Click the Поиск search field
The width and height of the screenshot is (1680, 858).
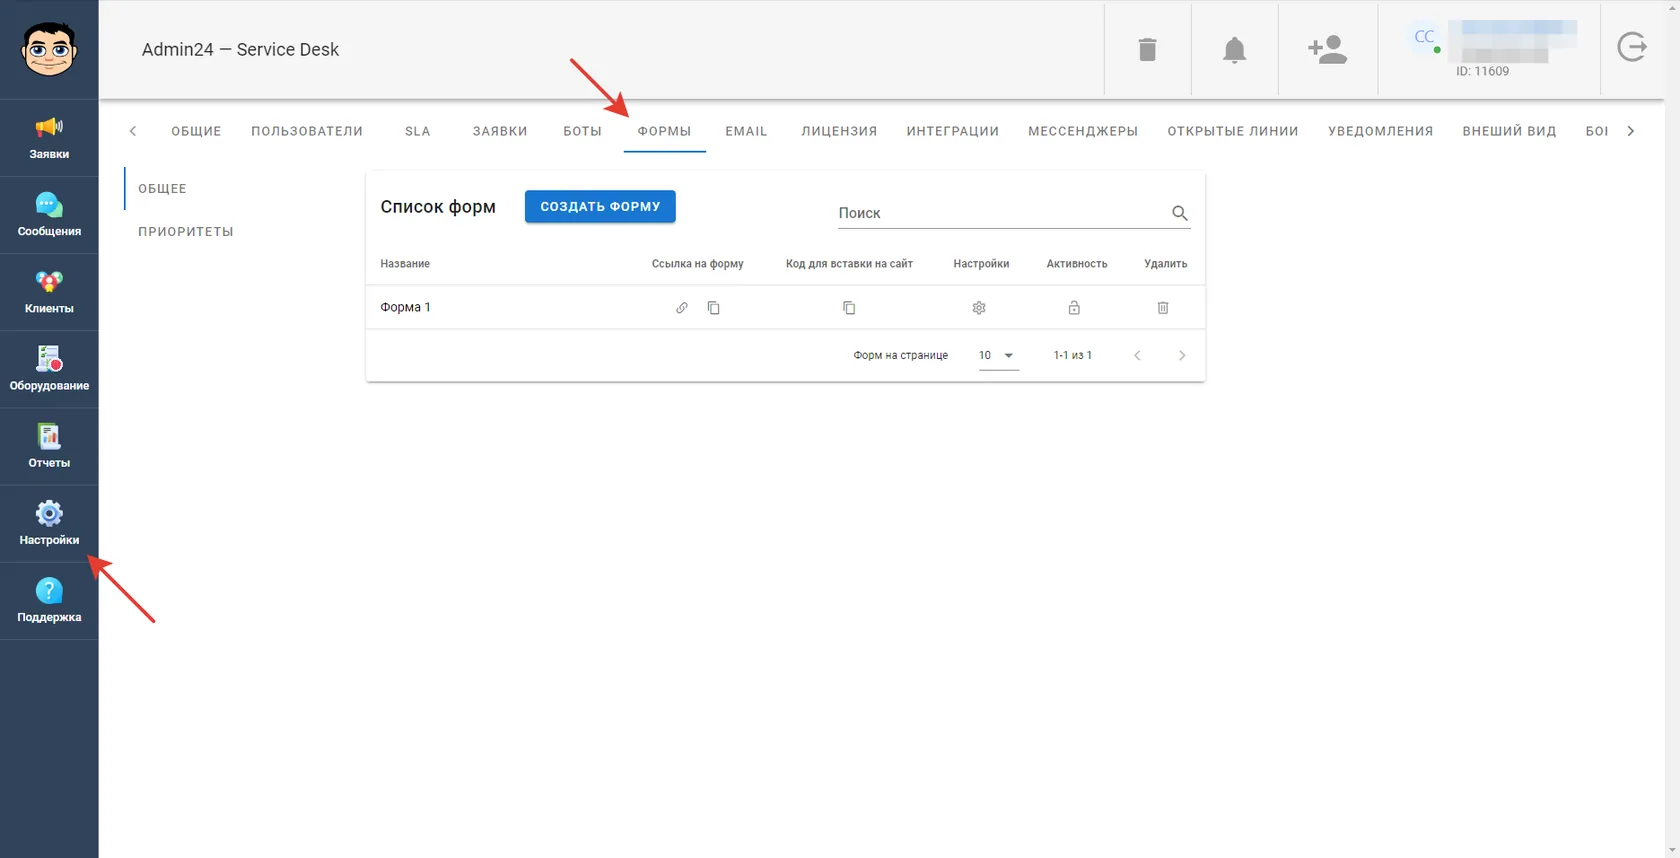coord(1002,213)
